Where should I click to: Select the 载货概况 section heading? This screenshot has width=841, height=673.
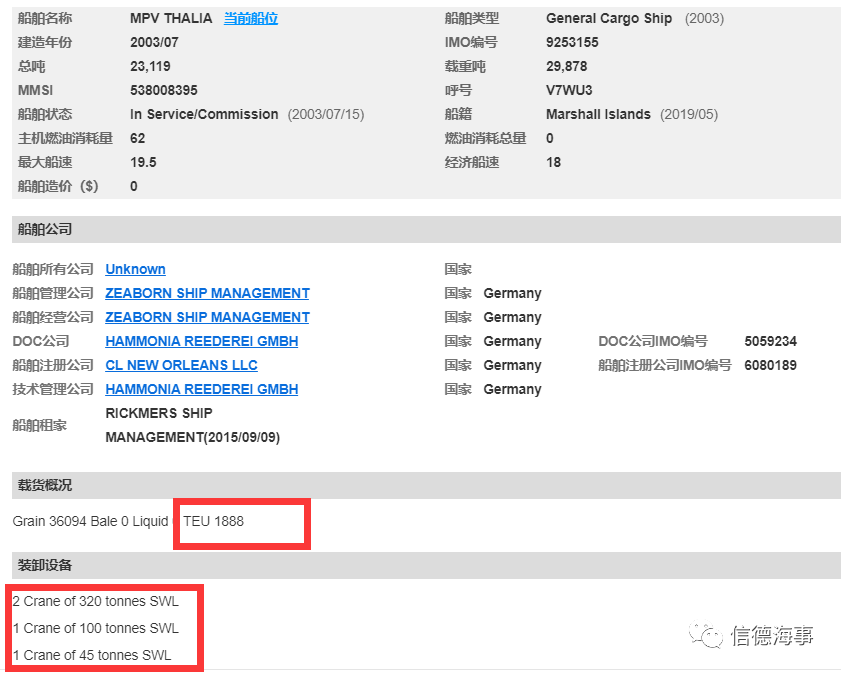(x=45, y=485)
